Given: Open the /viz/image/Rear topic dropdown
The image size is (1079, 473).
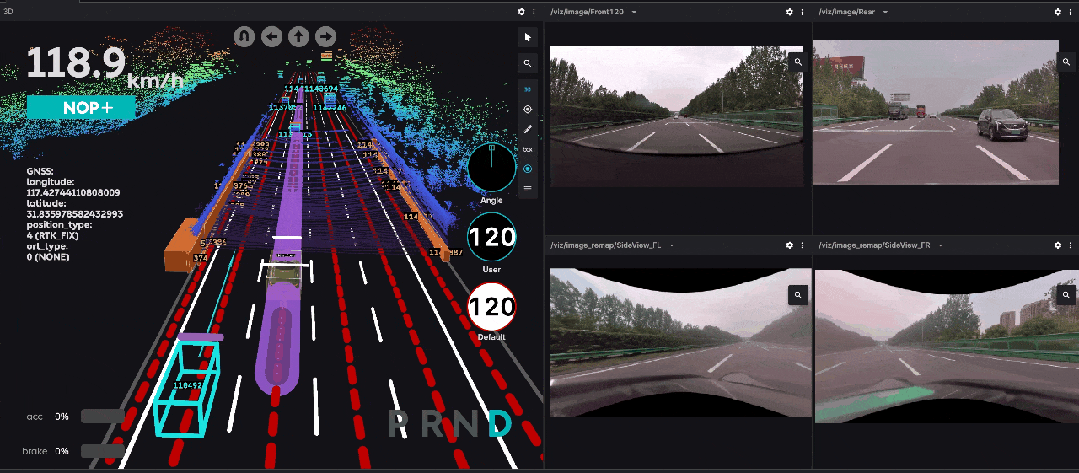Looking at the screenshot, I should point(884,12).
